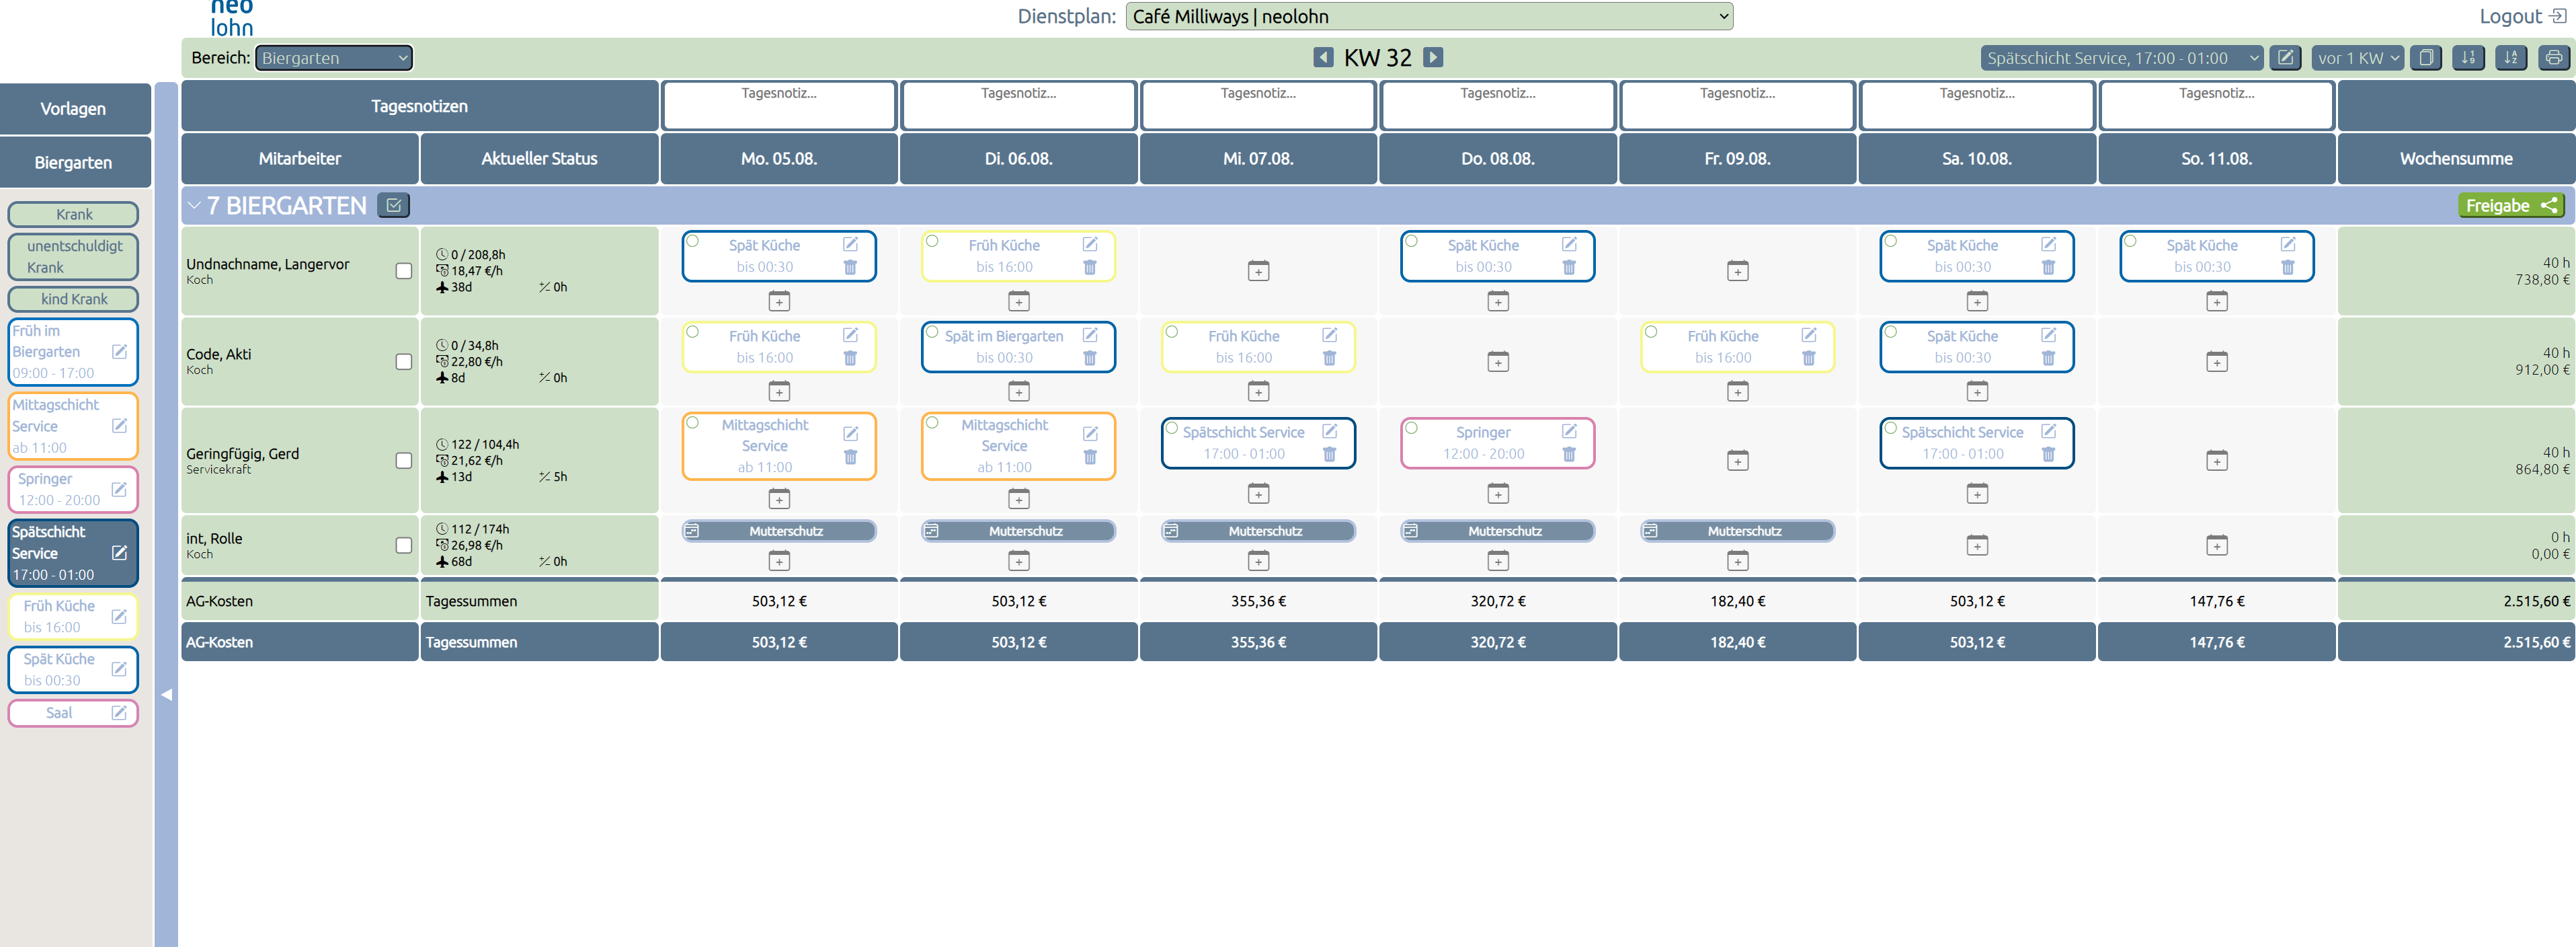Sort employees alphabetically A-Z
This screenshot has height=947, width=2576.
point(2510,58)
